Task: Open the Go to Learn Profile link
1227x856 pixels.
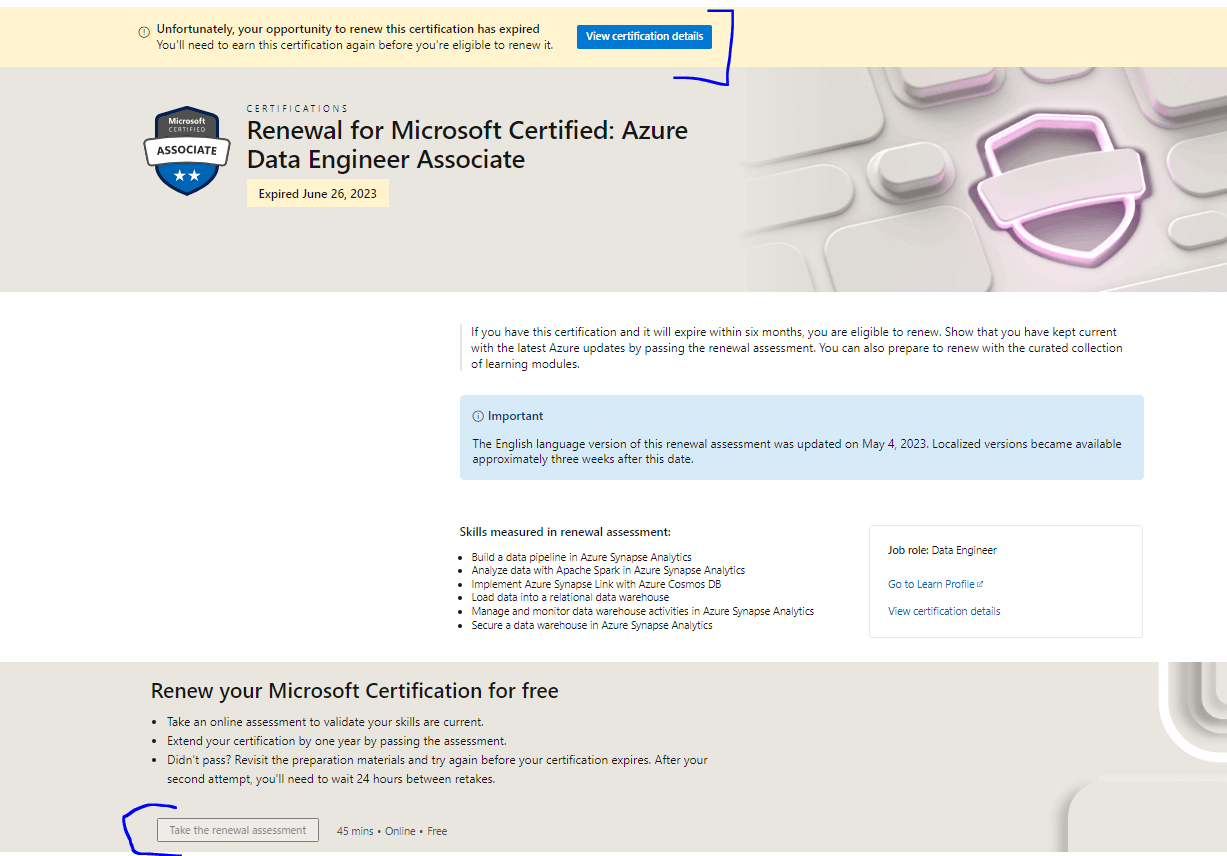Action: (931, 584)
